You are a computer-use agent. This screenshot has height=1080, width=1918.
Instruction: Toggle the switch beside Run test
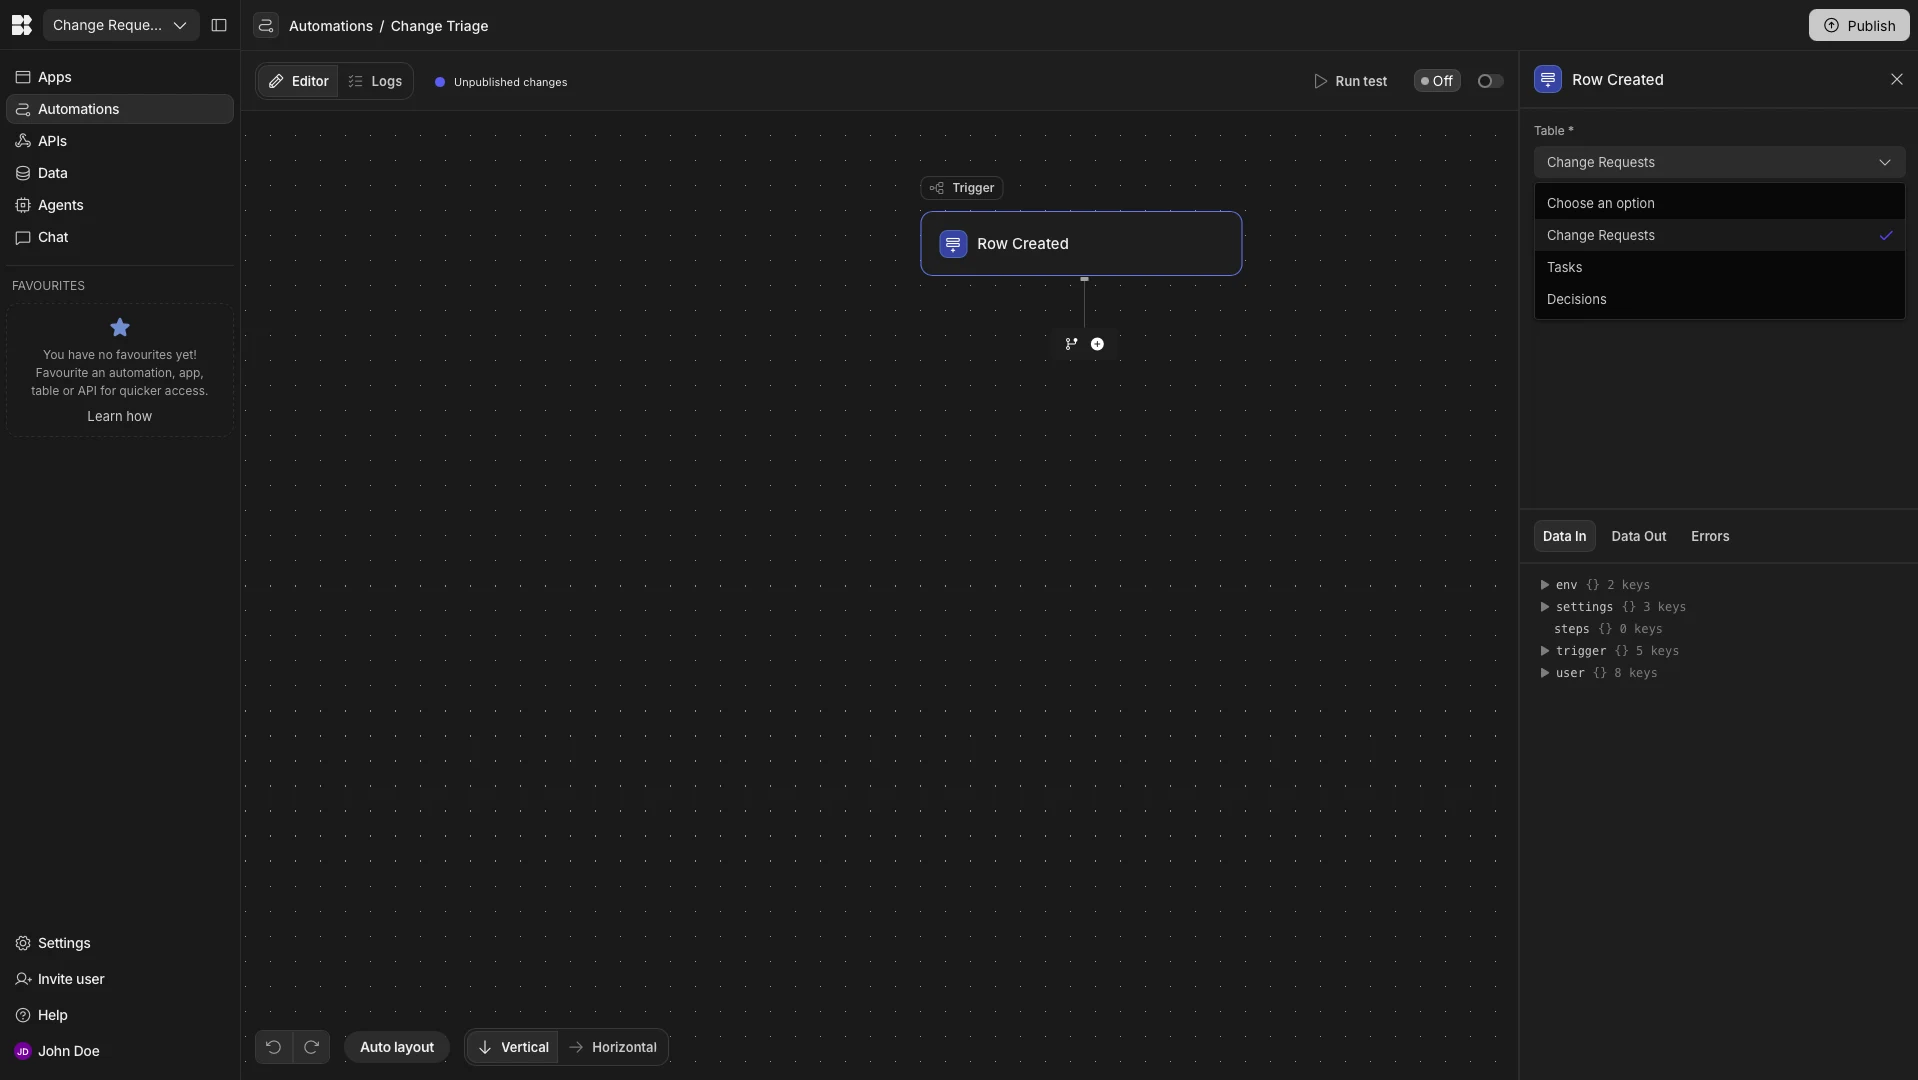[x=1487, y=80]
